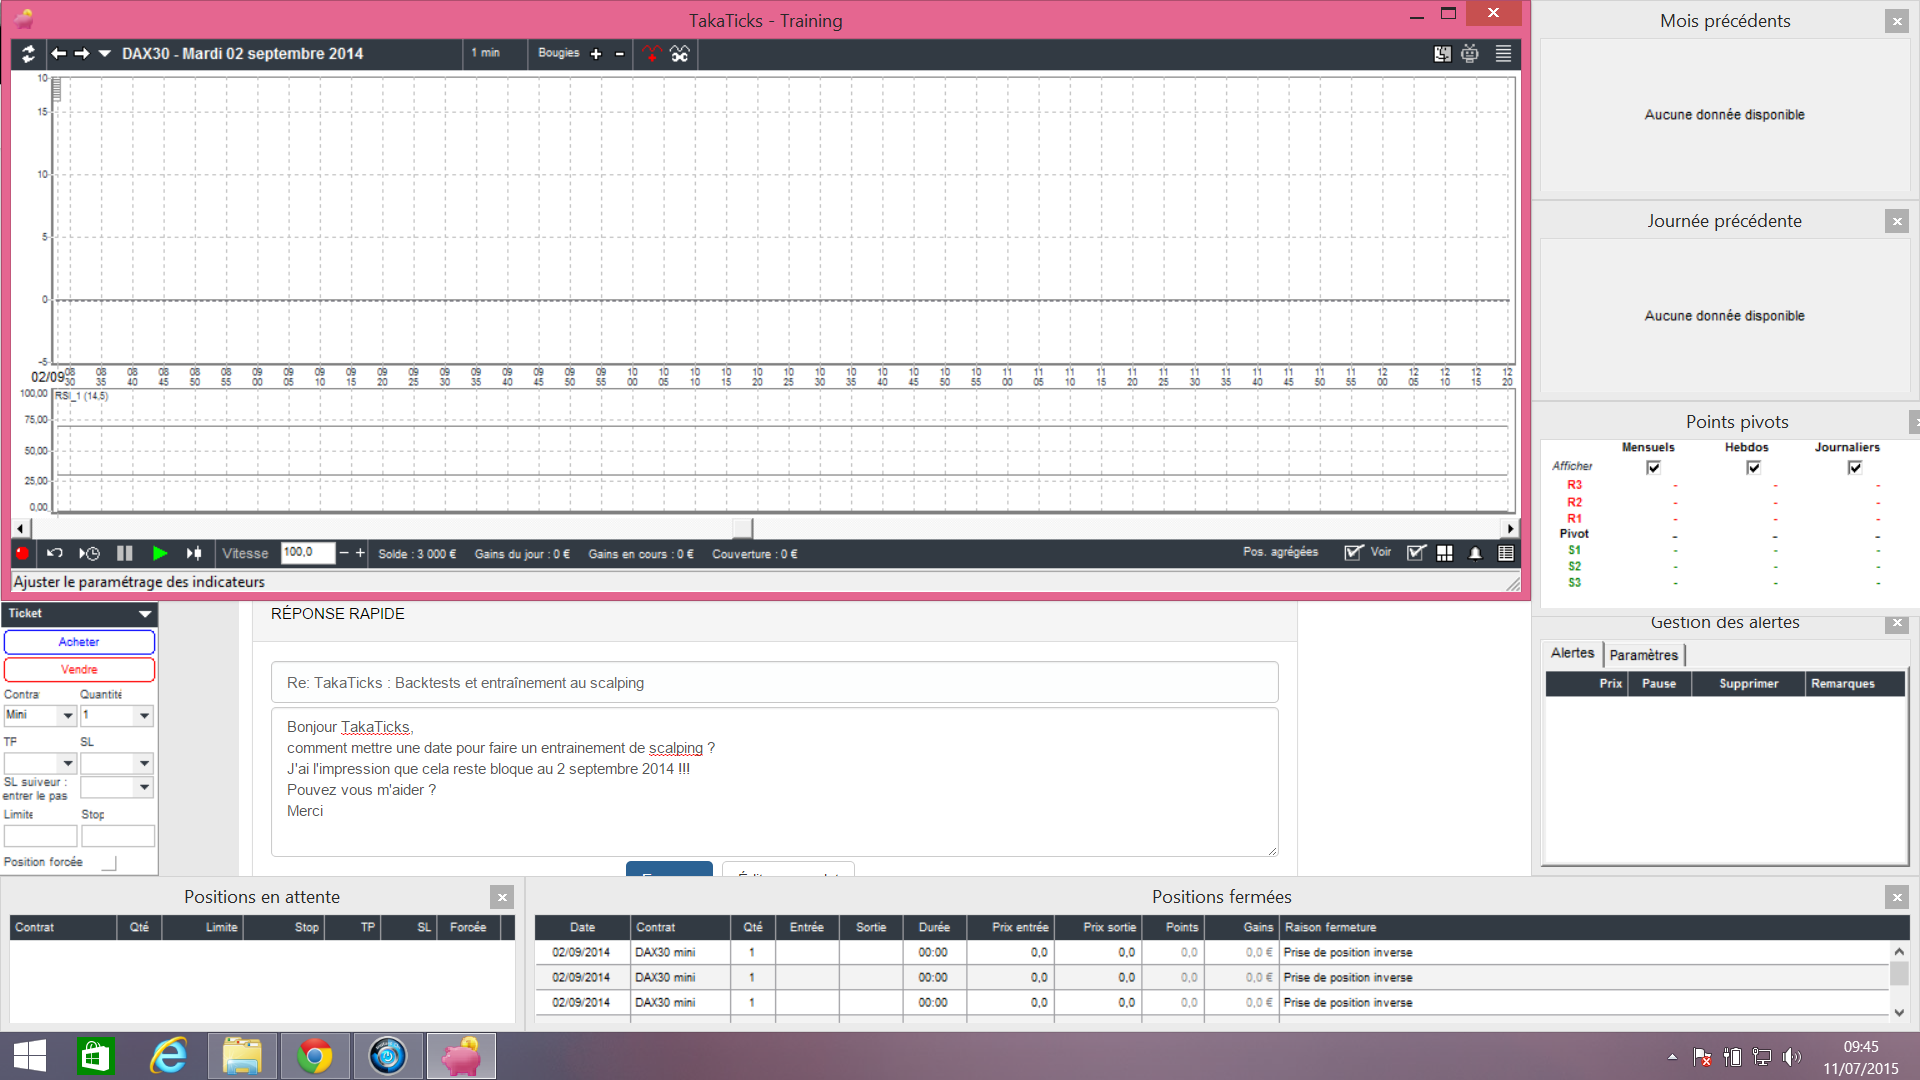This screenshot has width=1920, height=1080.
Task: Uncheck Mensuels pivot points display
Action: 1653,467
